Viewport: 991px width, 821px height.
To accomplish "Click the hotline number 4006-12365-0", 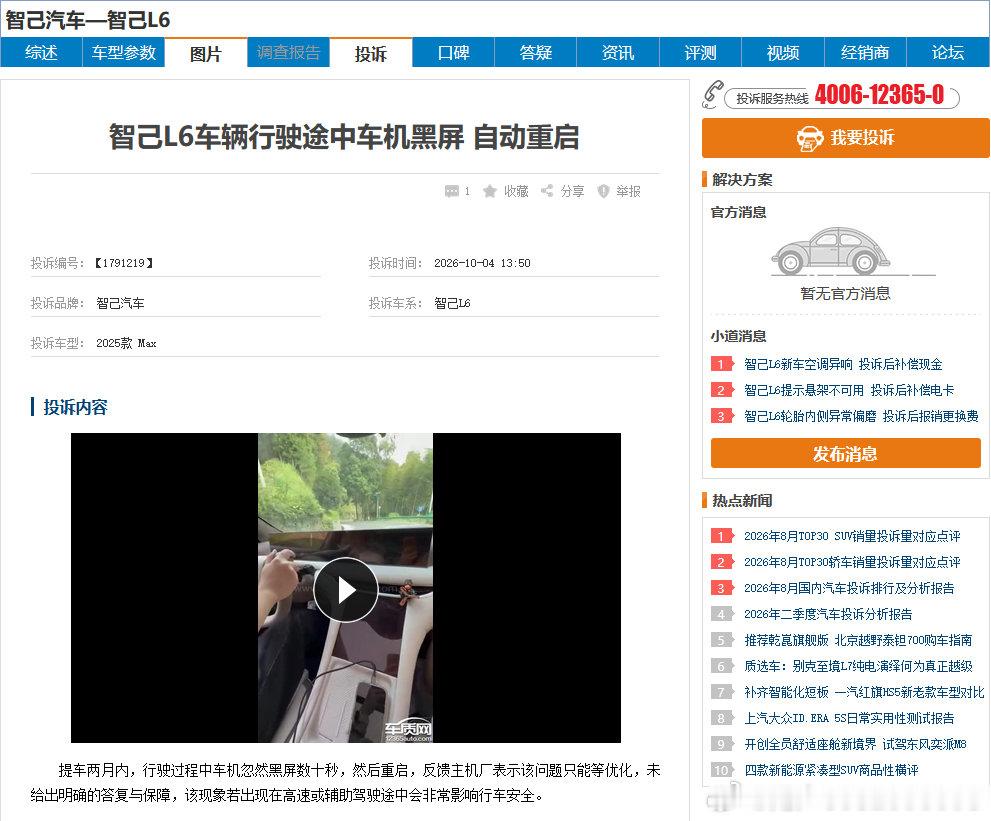I will tap(879, 95).
